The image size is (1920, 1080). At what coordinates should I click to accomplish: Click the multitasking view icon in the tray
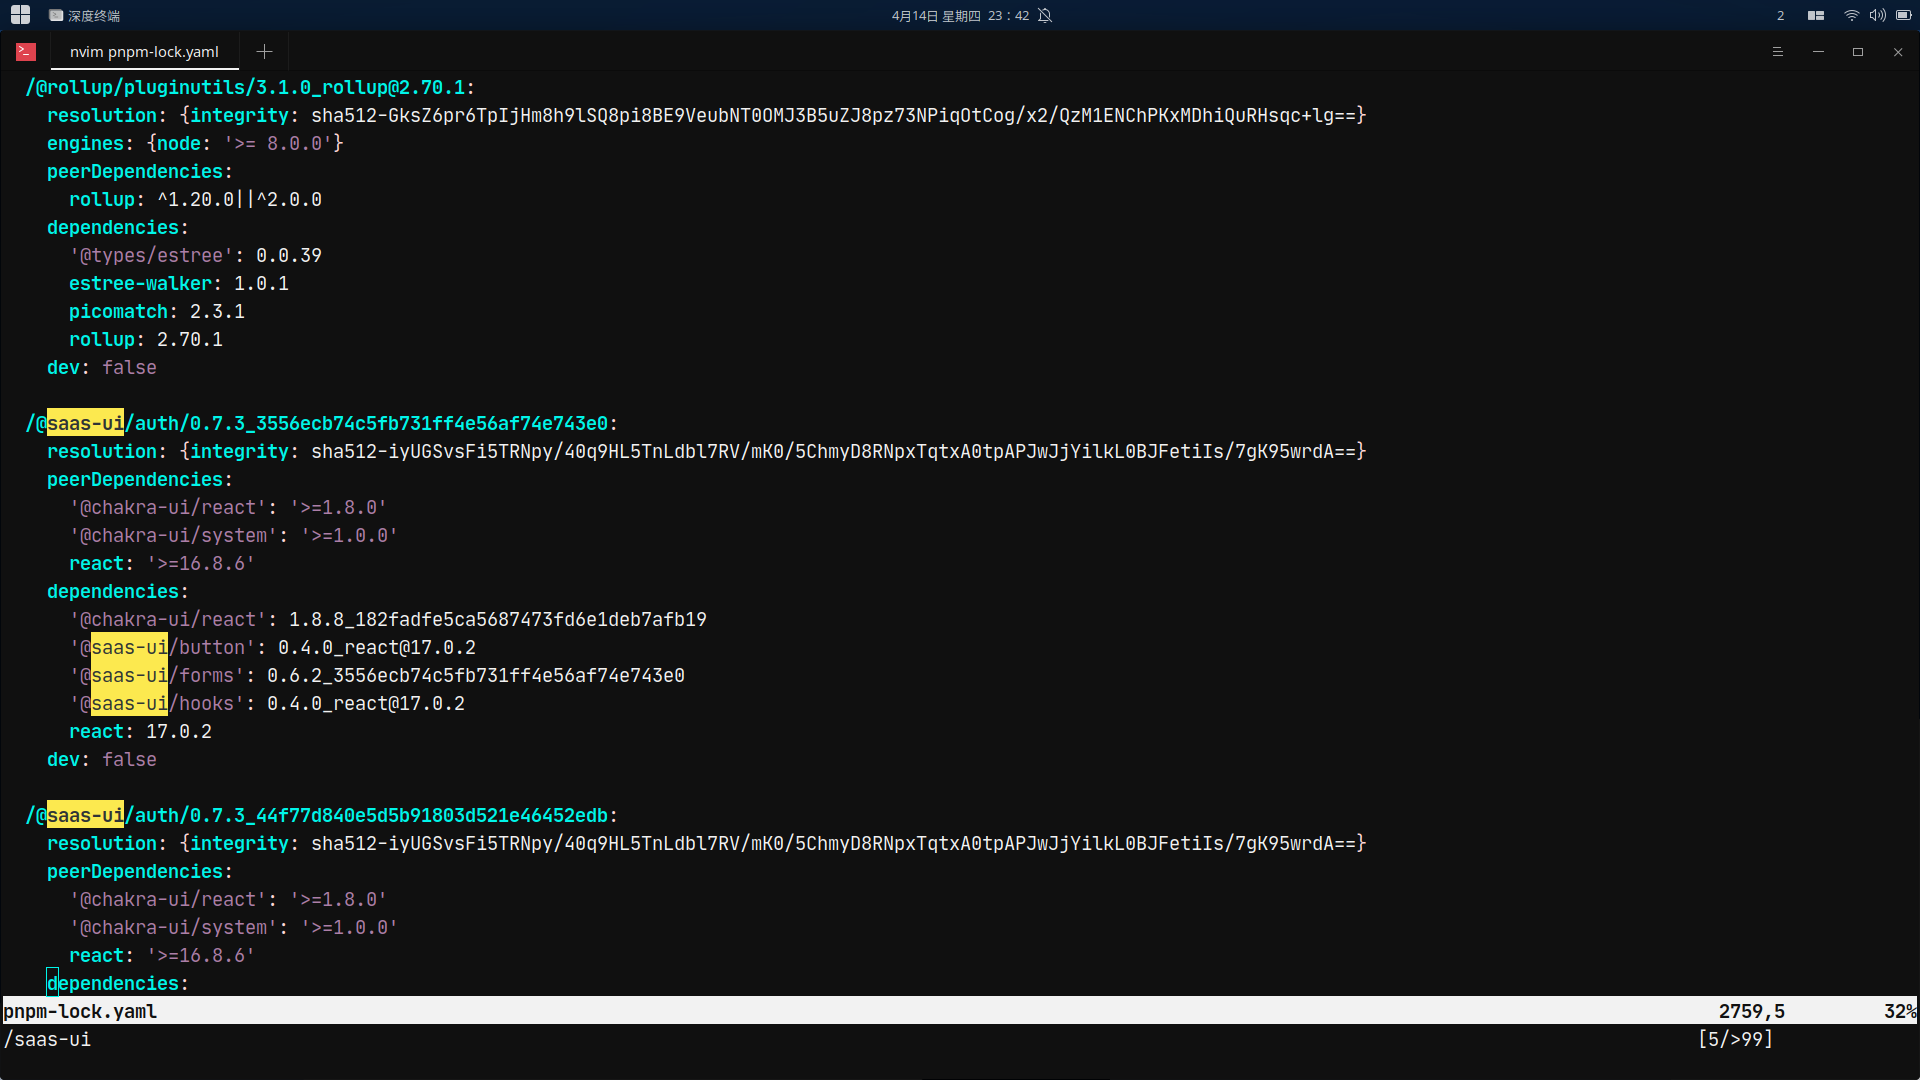tap(1815, 15)
